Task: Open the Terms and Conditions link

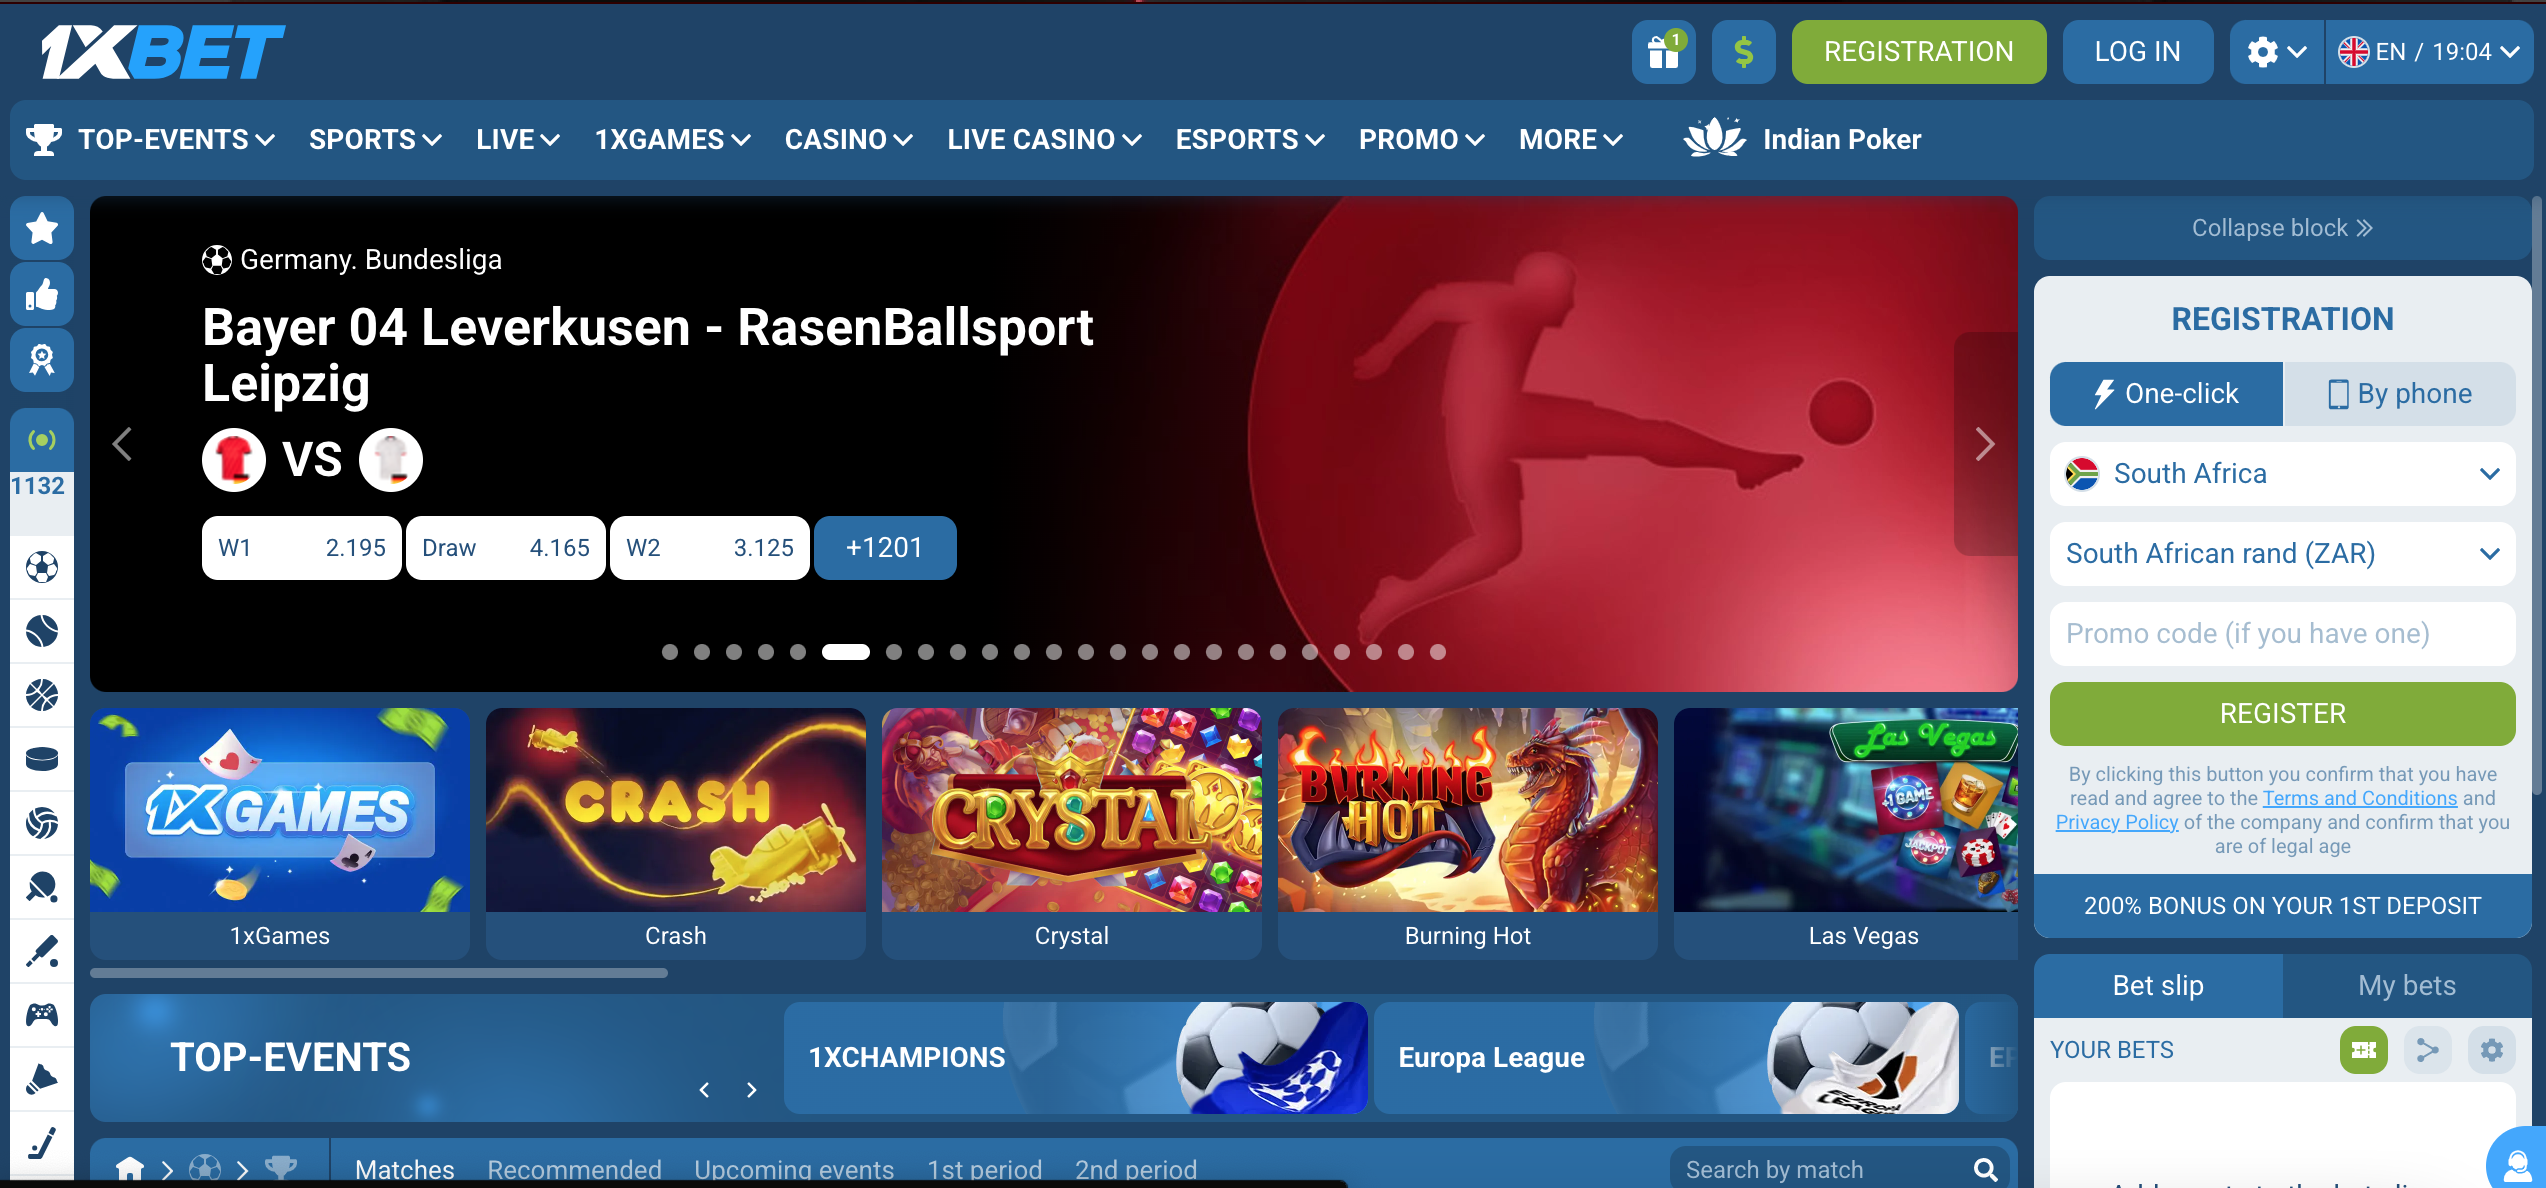Action: click(x=2360, y=798)
